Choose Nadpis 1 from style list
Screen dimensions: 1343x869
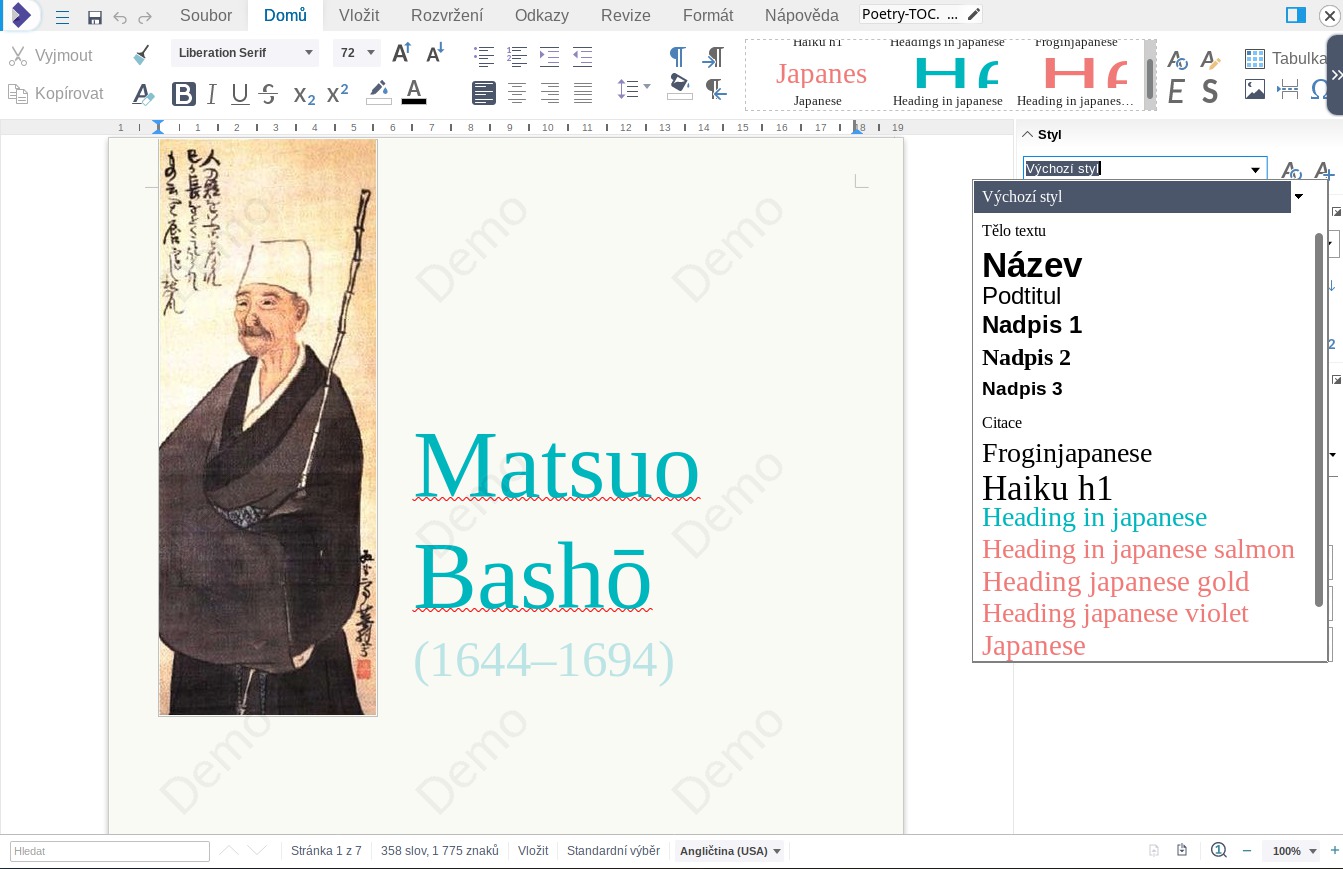1032,325
